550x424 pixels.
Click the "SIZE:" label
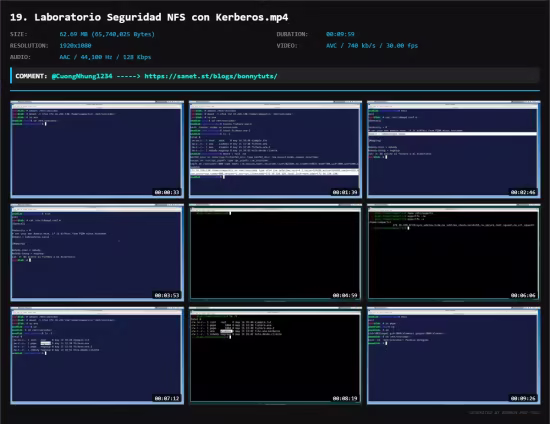click(x=19, y=34)
